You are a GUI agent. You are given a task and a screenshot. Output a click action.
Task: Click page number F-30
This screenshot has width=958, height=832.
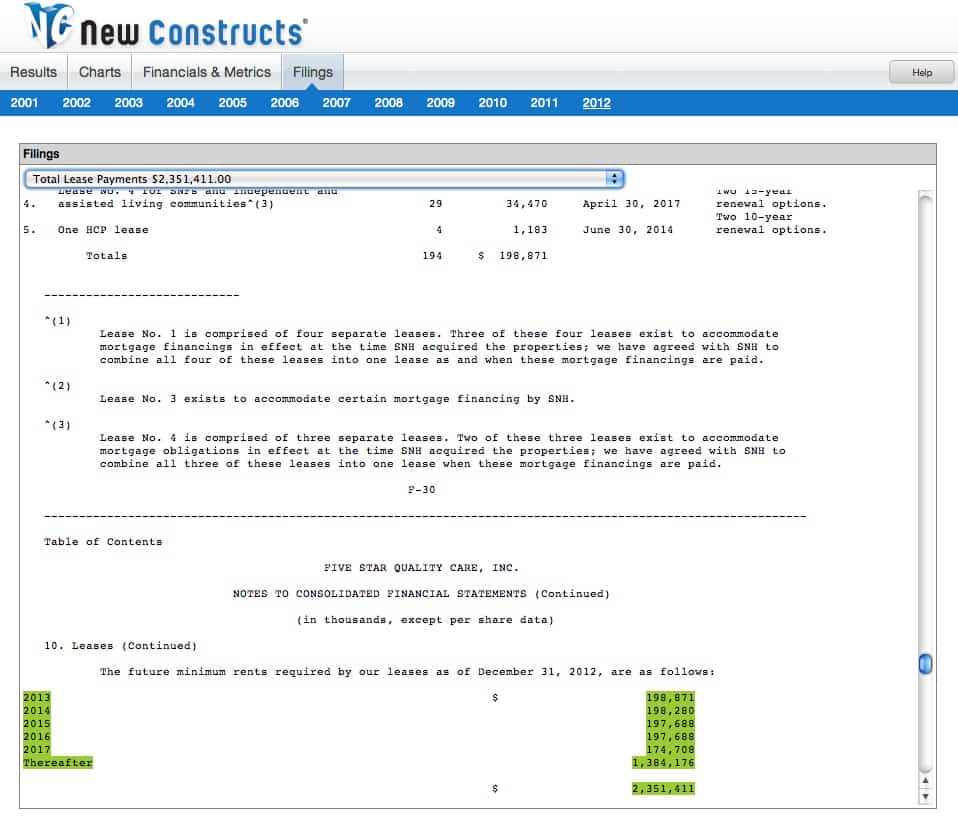coord(422,490)
